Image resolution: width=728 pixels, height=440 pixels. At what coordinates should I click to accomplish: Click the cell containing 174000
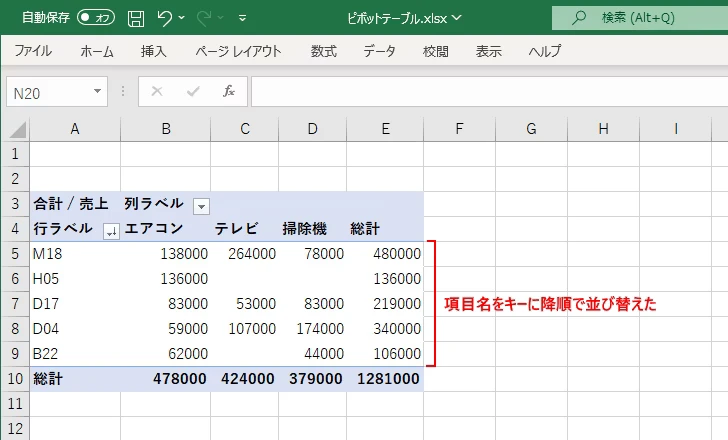[312, 329]
